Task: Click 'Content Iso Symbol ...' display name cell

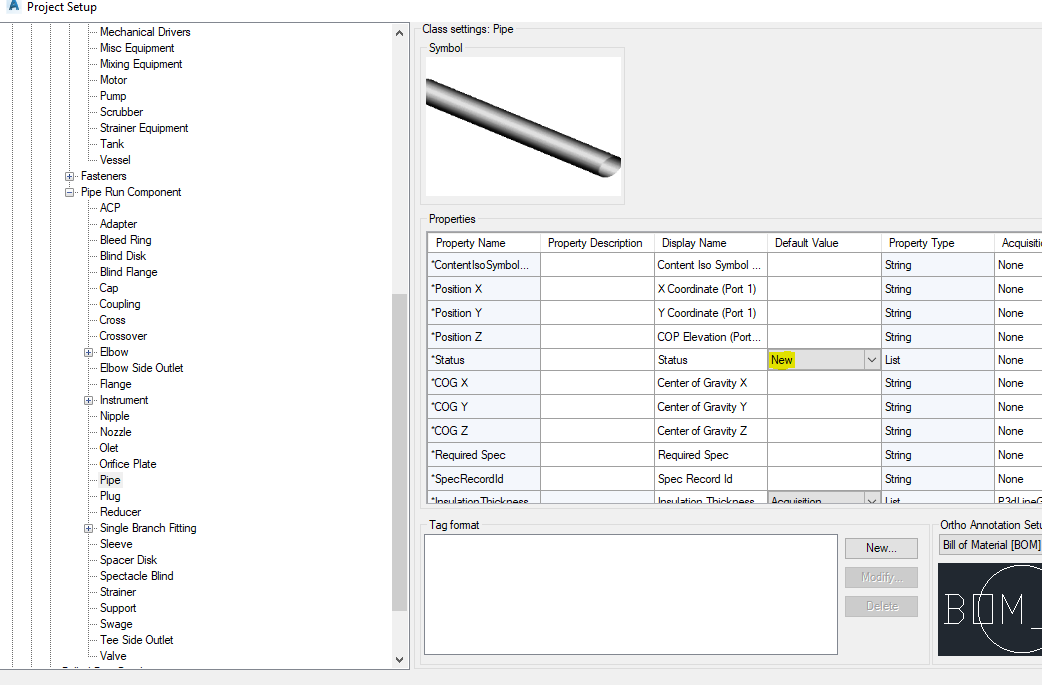Action: coord(710,265)
